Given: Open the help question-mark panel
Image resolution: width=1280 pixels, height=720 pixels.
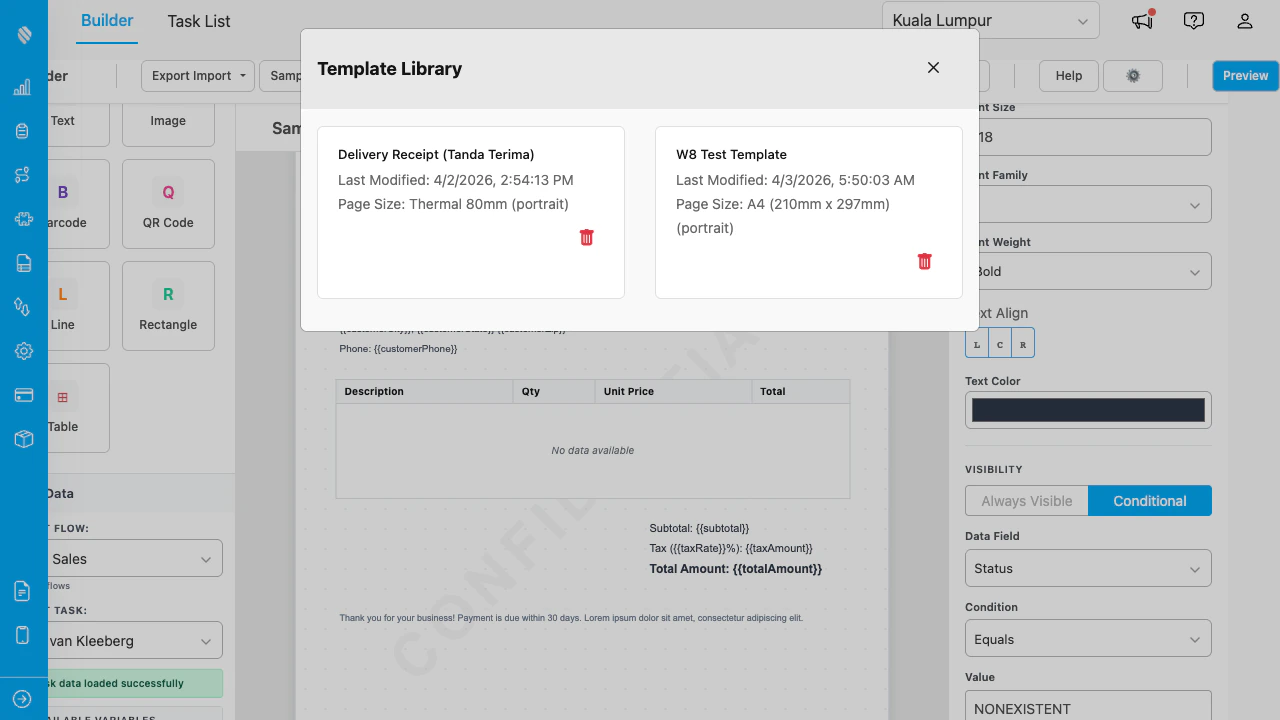Looking at the screenshot, I should click(1193, 20).
